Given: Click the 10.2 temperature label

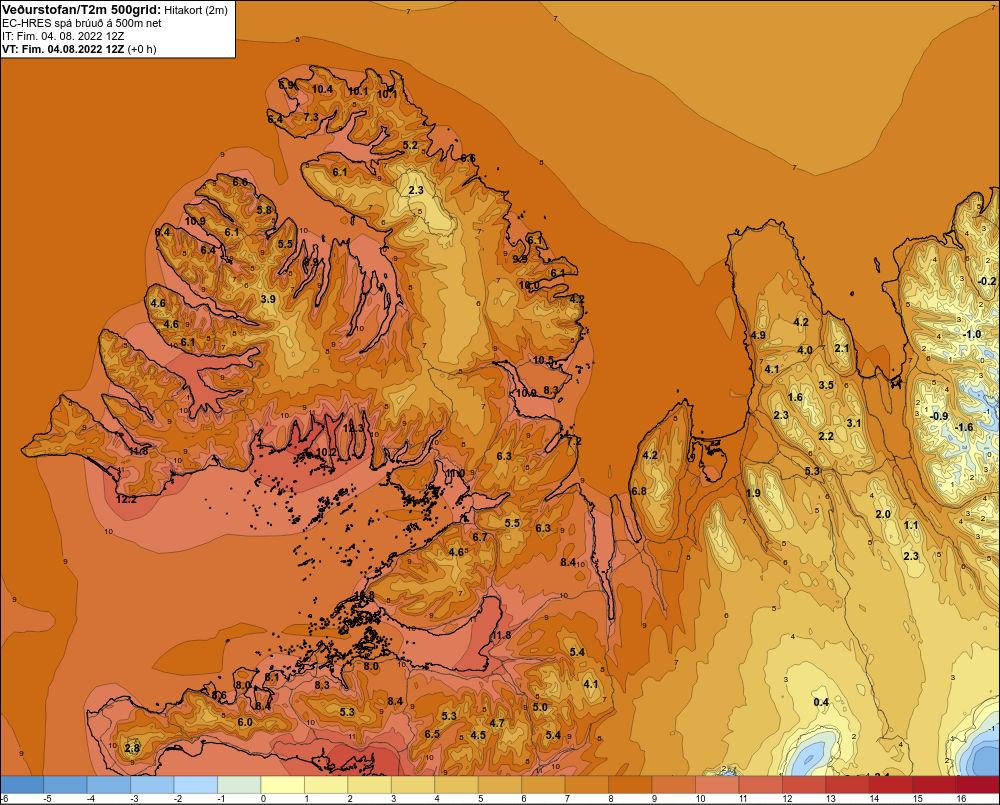Looking at the screenshot, I should tap(326, 452).
